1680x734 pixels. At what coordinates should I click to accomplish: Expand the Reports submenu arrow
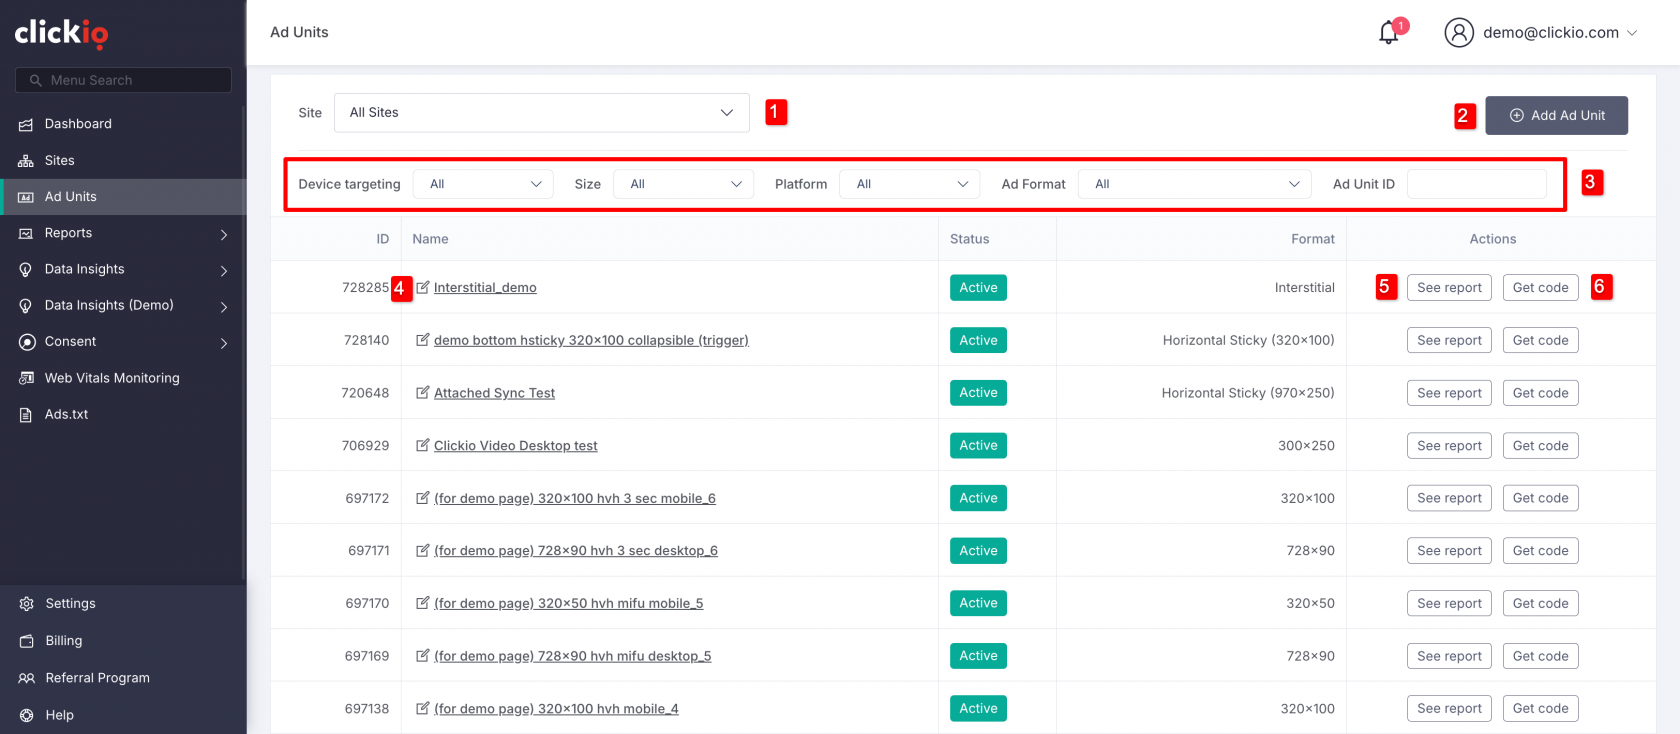[224, 234]
